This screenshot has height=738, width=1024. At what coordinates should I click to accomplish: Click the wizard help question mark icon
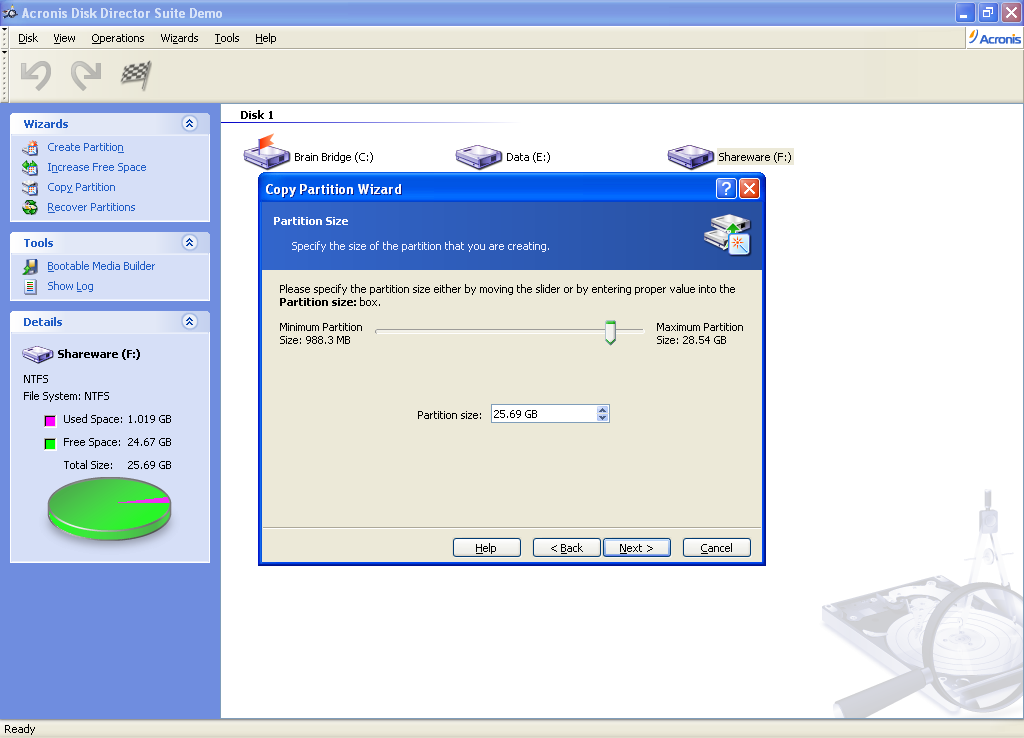coord(726,189)
